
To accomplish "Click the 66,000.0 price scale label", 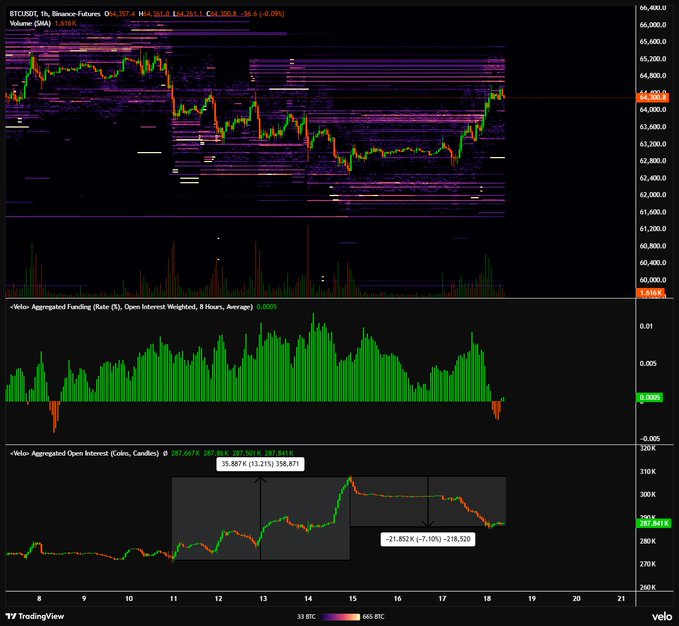I will point(653,25).
